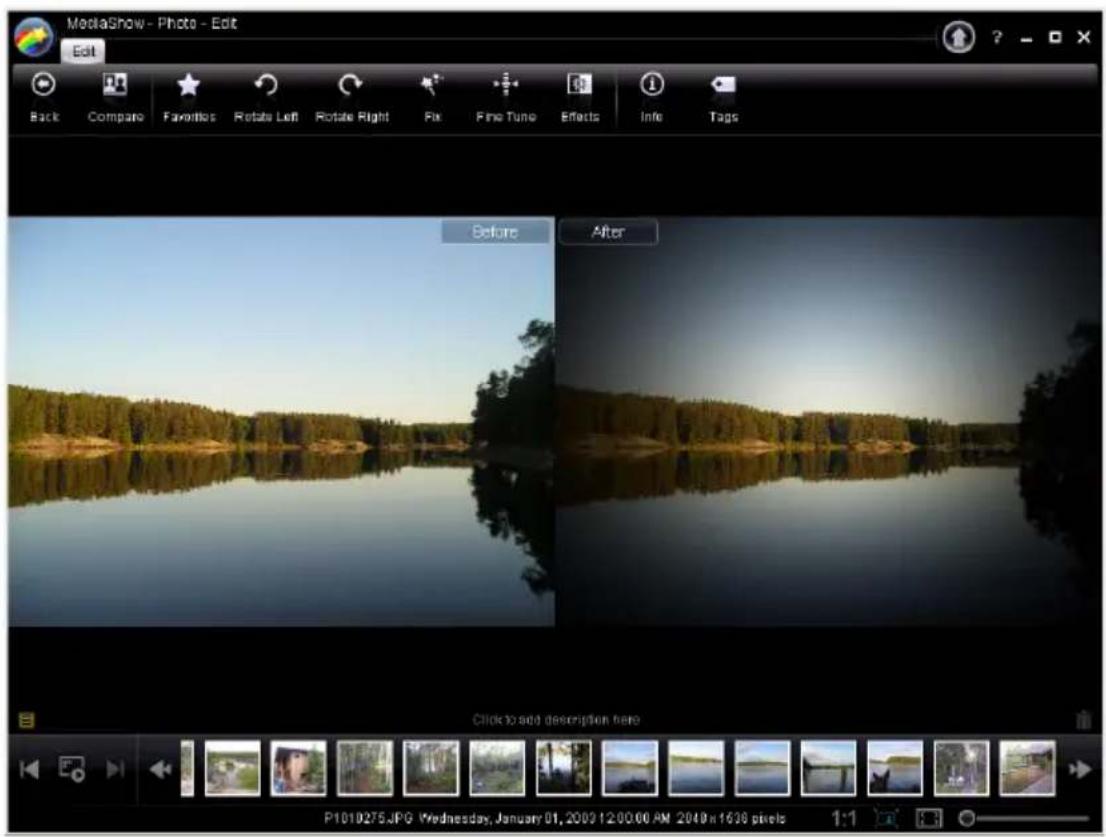Adjust the zoom slider handle
This screenshot has height=837, width=1106.
point(967,819)
